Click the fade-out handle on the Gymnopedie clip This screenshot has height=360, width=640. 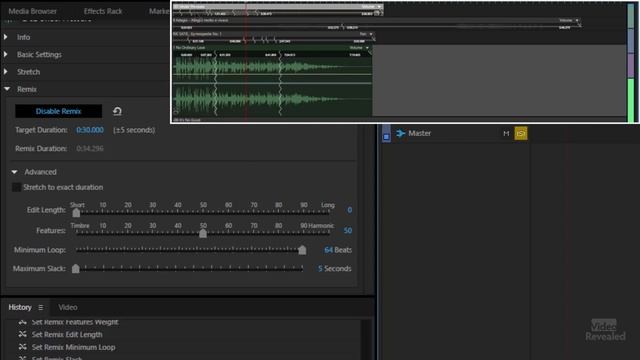coord(373,38)
